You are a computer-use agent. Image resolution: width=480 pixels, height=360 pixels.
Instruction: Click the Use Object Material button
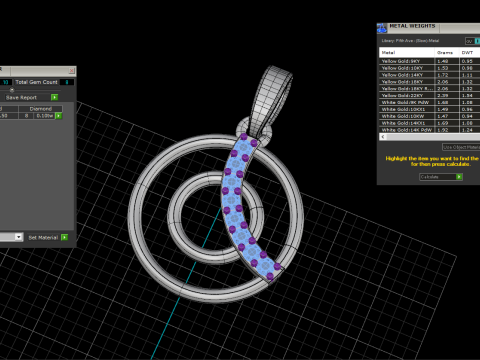coord(461,147)
